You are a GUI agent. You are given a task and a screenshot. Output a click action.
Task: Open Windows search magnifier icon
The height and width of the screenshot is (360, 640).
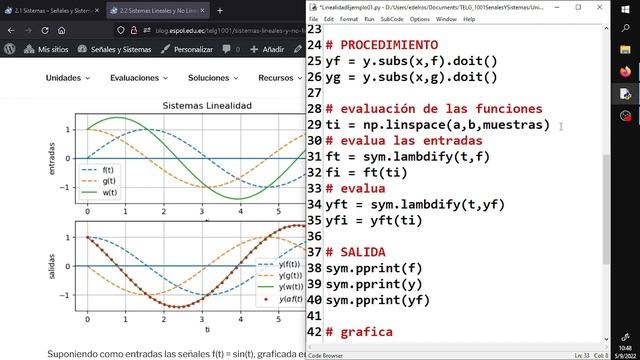pos(625,28)
